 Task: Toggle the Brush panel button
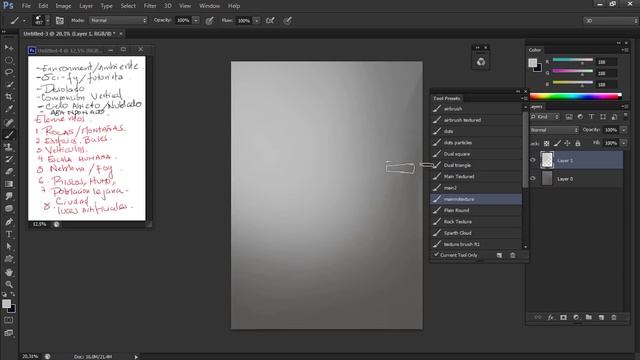(60, 20)
